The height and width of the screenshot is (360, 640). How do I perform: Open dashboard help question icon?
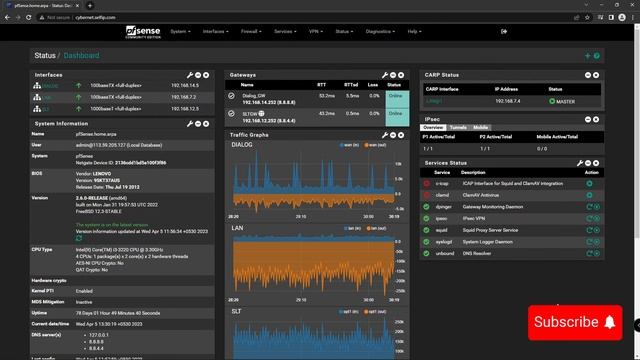click(x=597, y=56)
